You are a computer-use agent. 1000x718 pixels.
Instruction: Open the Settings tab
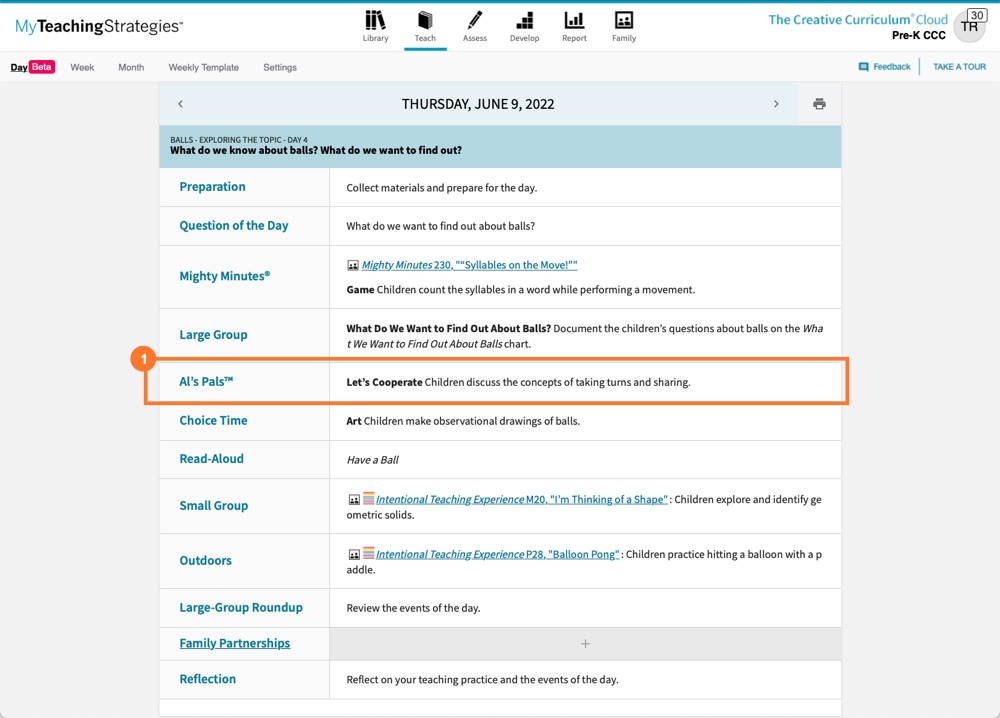(280, 67)
